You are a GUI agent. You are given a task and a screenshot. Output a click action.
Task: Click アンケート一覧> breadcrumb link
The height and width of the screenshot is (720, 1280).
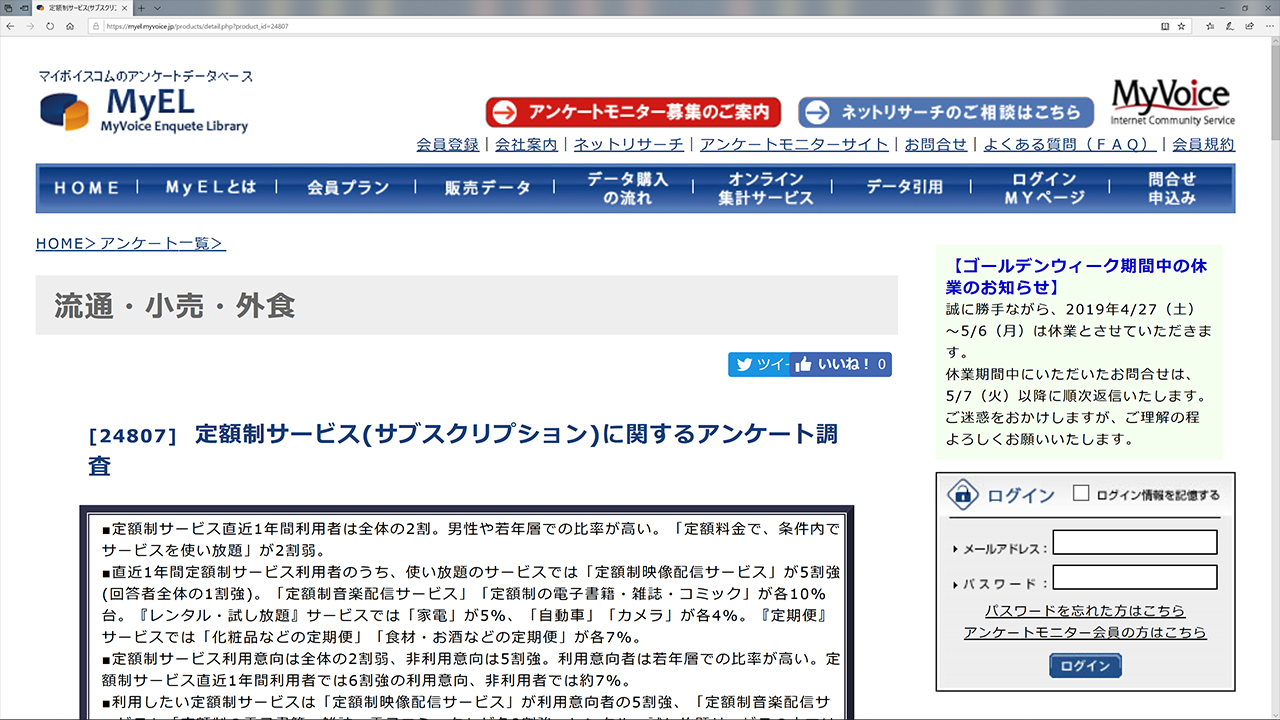point(163,243)
